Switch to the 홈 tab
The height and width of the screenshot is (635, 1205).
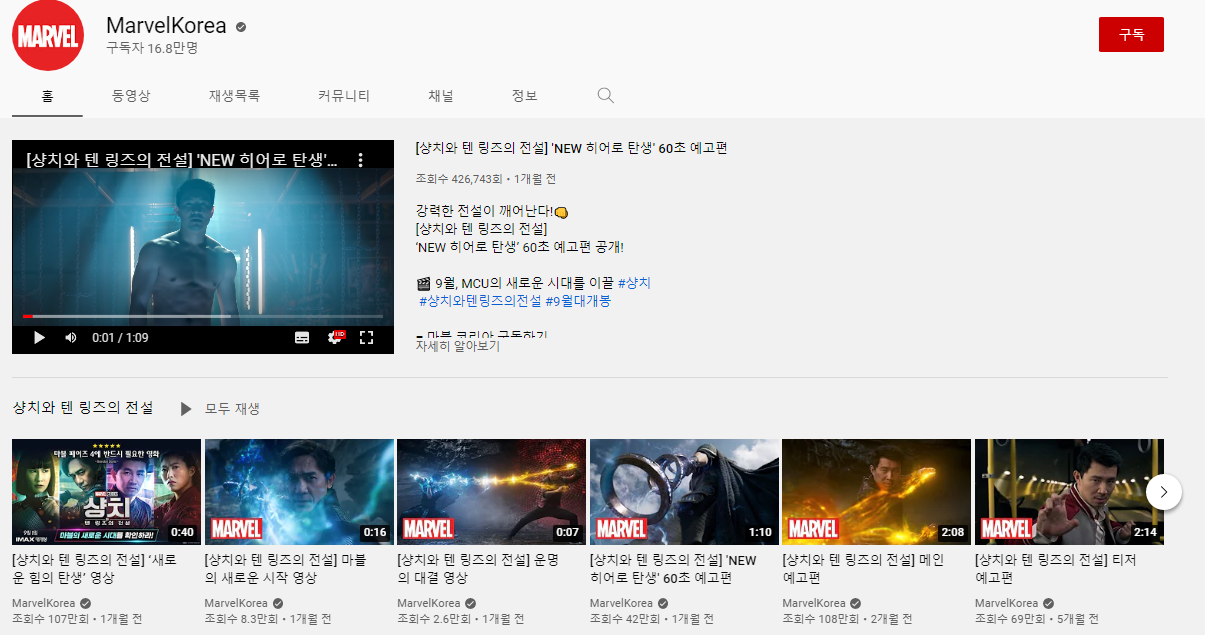(x=48, y=96)
